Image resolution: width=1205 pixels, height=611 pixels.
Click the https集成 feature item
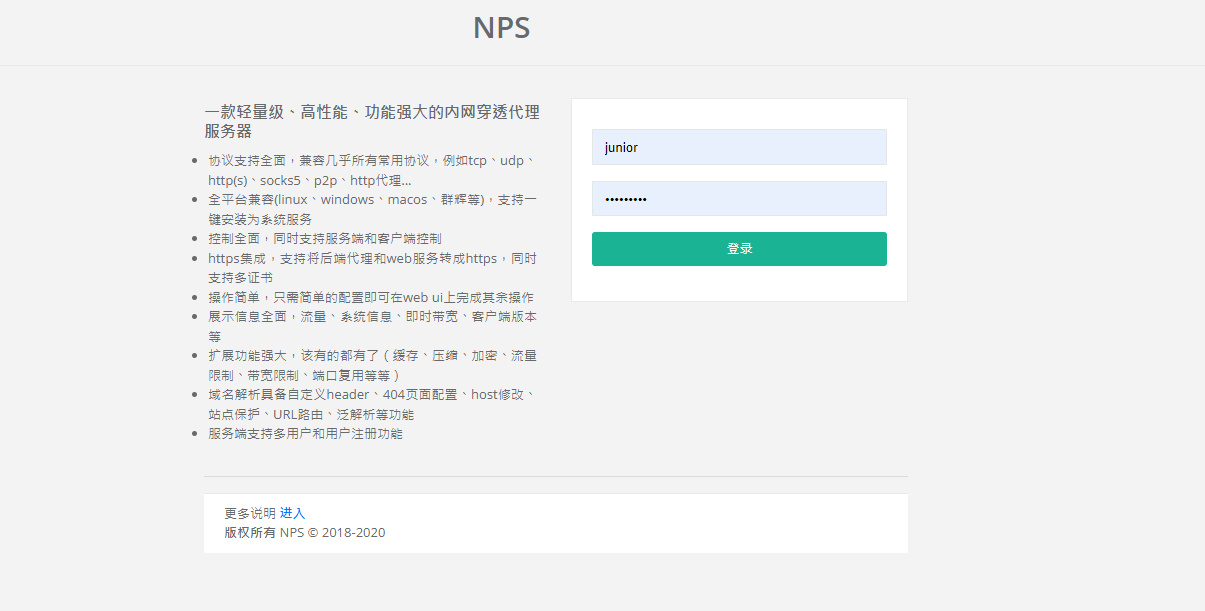click(x=372, y=267)
